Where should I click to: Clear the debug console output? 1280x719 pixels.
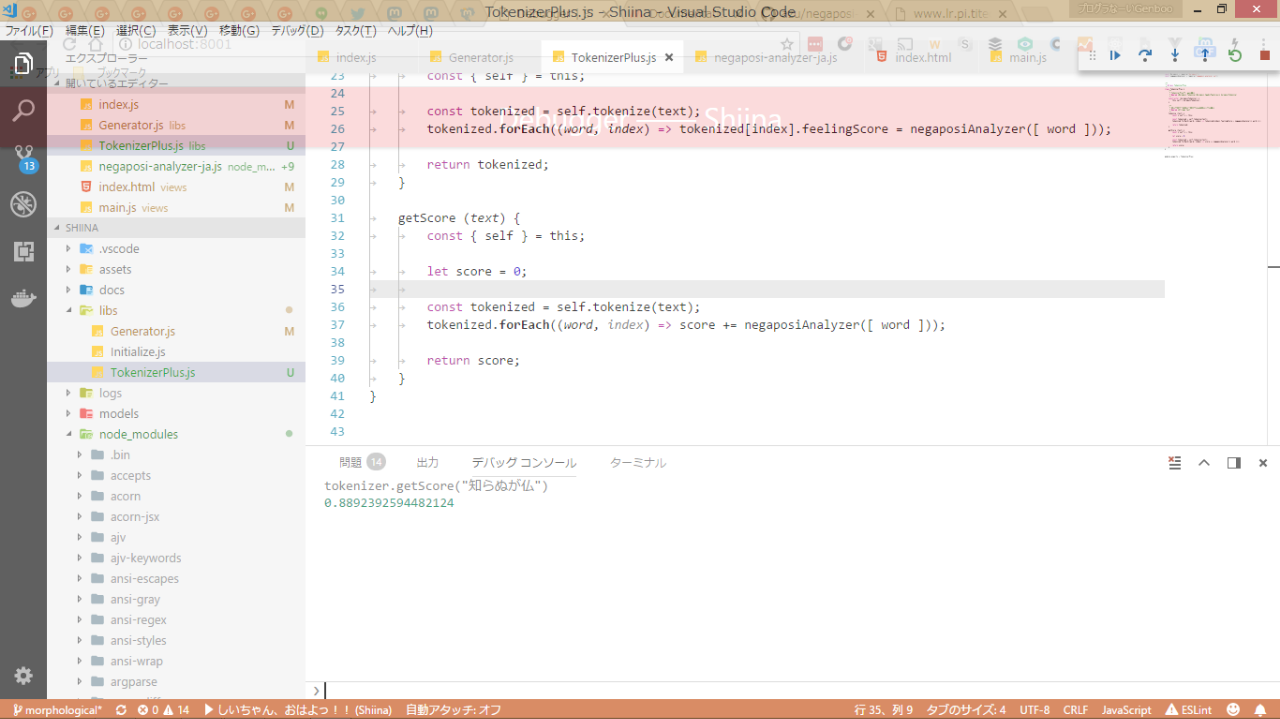coord(1175,463)
